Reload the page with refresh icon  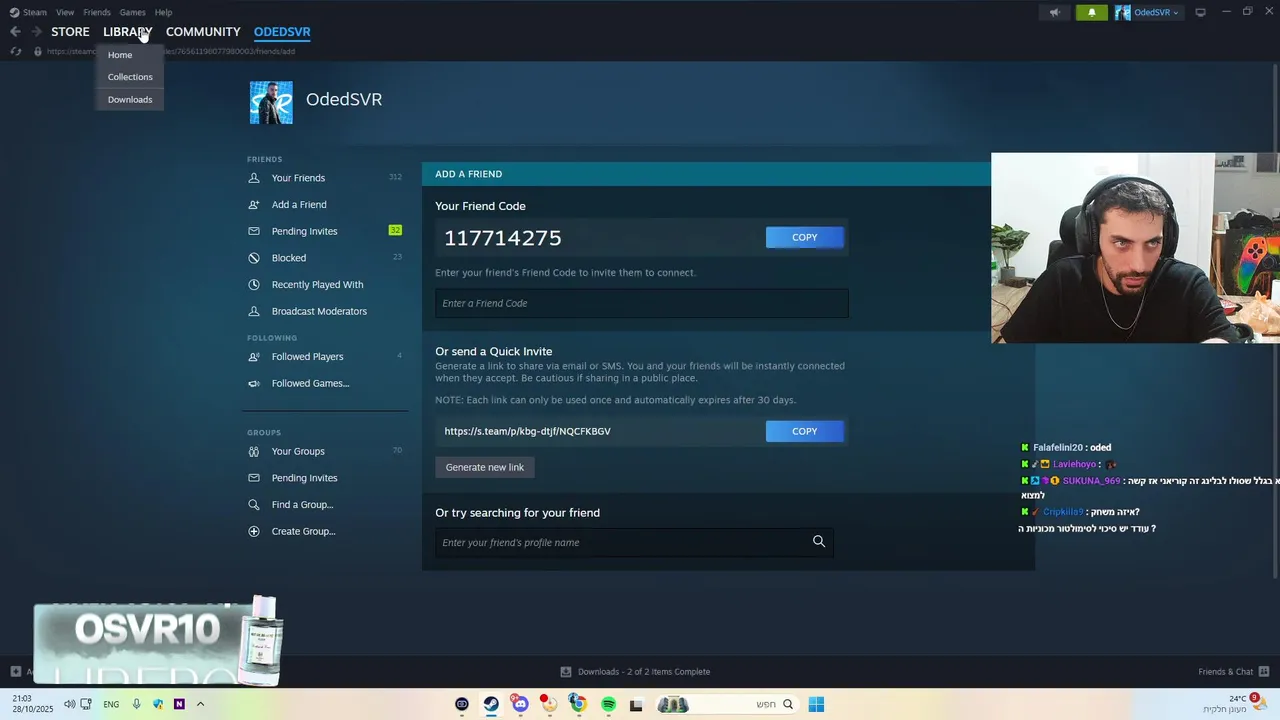point(16,51)
